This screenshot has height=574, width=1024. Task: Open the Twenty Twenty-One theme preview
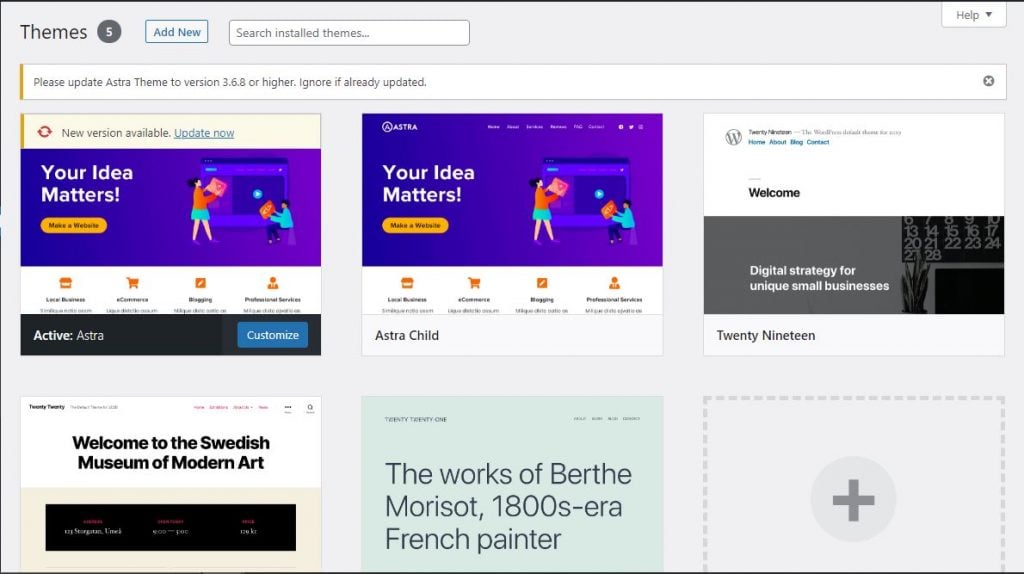tap(512, 484)
